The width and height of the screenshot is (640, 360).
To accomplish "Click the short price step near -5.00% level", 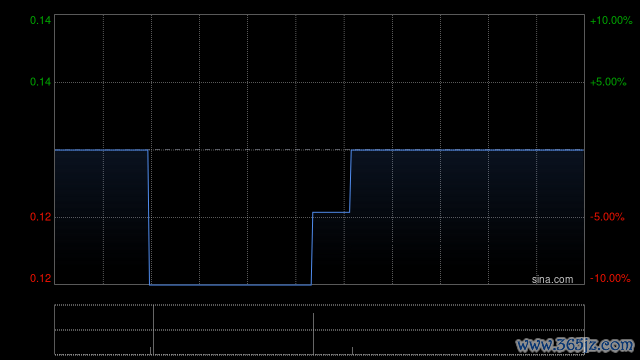I will [331, 212].
